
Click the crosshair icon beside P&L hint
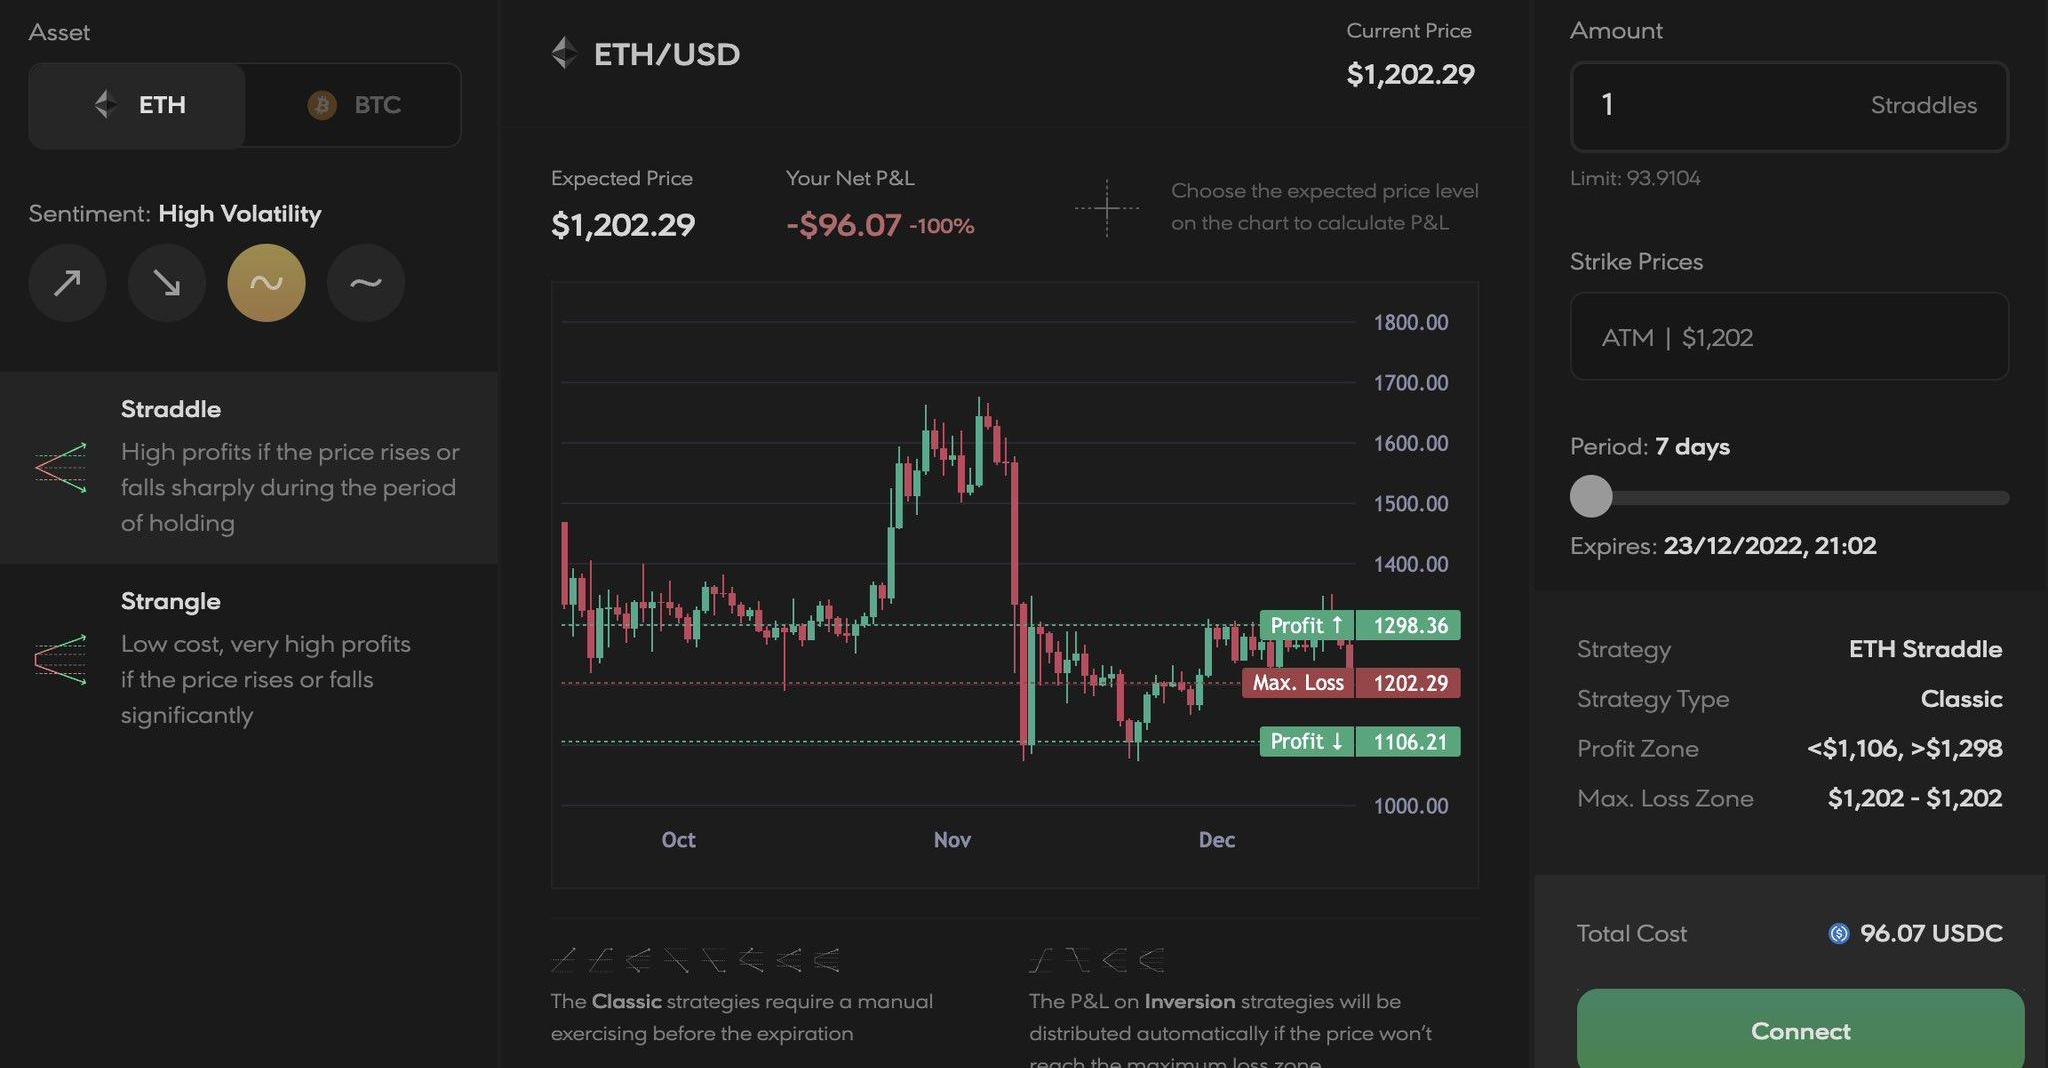pyautogui.click(x=1107, y=208)
